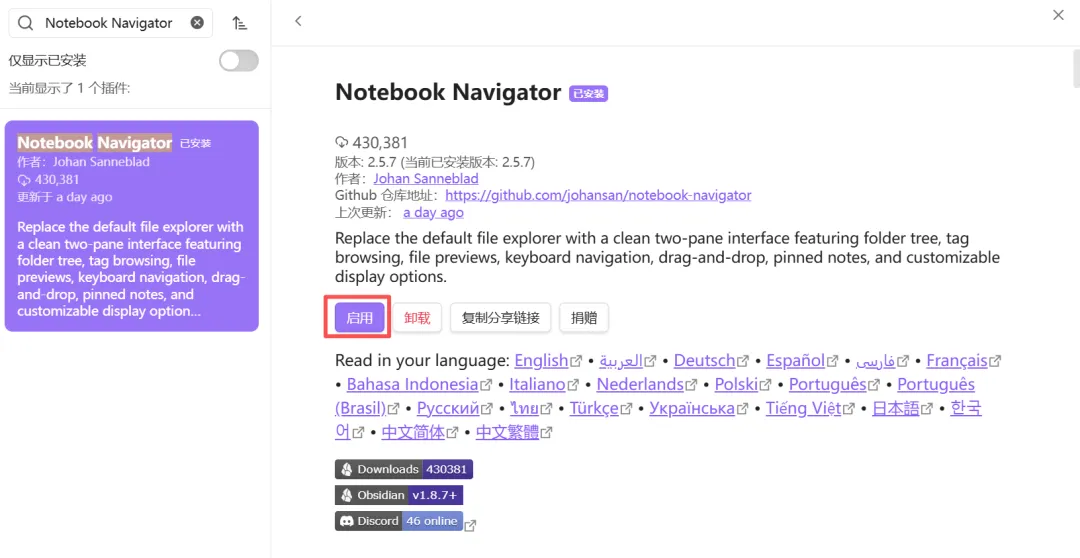This screenshot has width=1080, height=558.
Task: Click the 'a day ago' update link
Action: coord(433,212)
